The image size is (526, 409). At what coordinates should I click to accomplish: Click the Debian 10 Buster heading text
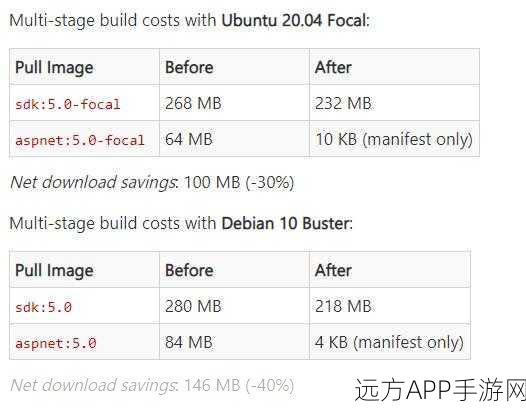pos(285,223)
